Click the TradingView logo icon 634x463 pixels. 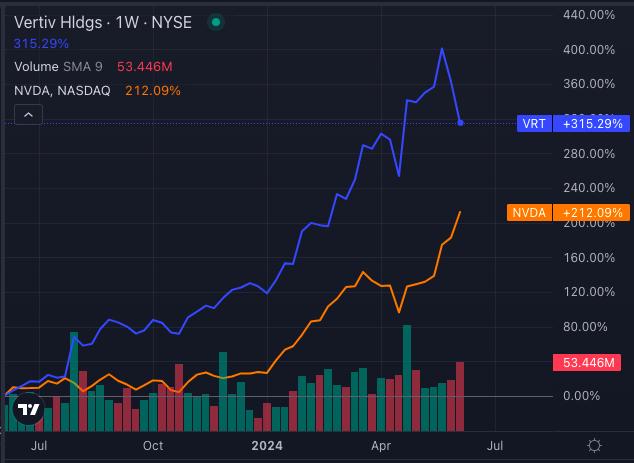(29, 410)
